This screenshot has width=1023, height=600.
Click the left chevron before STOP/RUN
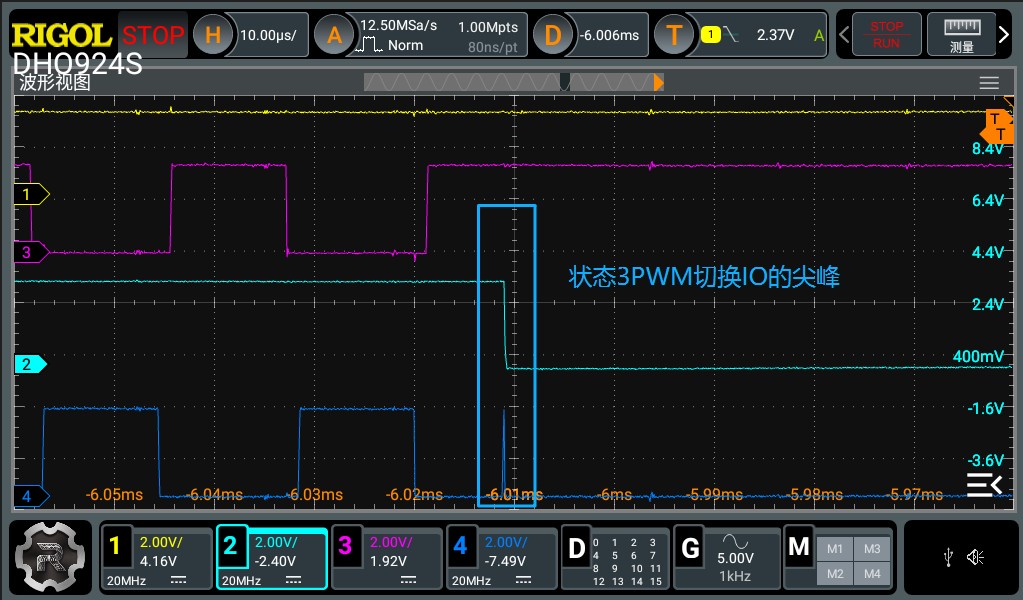coord(843,33)
